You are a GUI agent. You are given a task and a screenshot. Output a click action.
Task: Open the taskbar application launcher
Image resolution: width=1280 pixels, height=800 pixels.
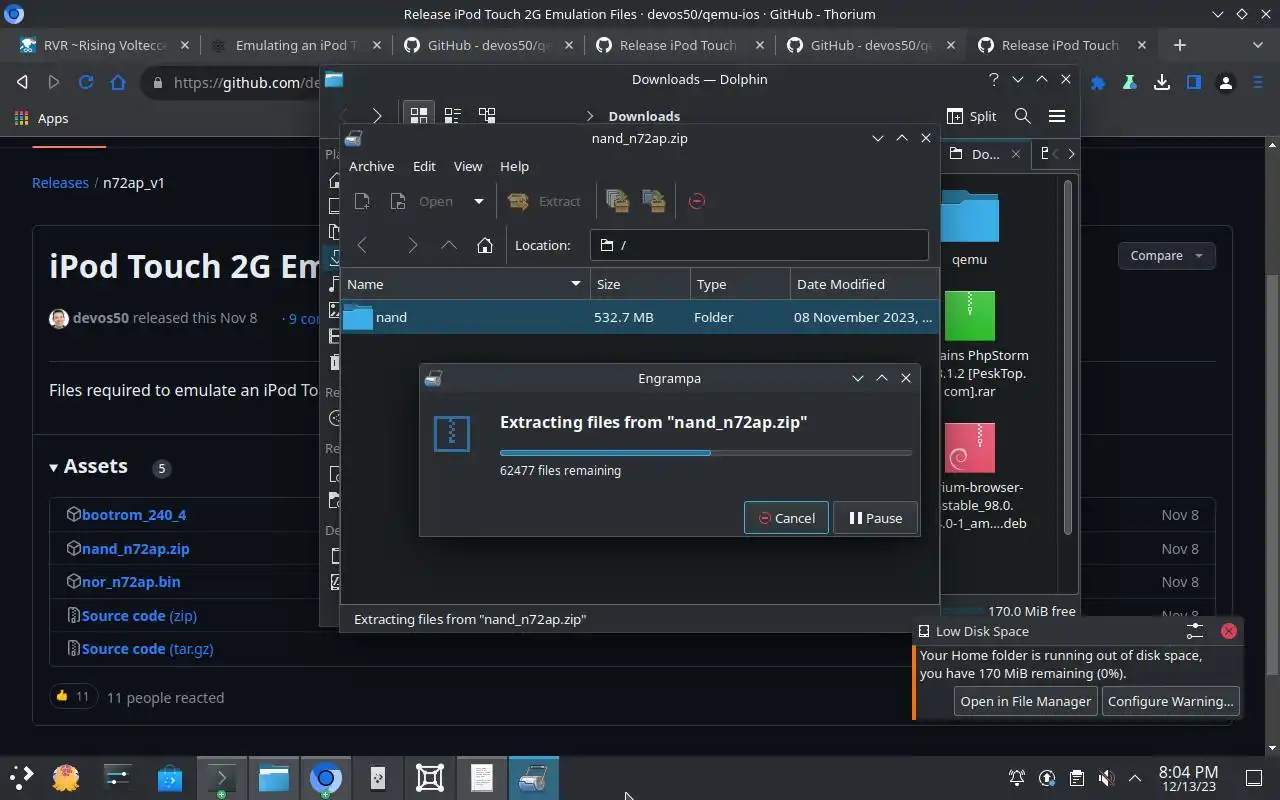(21, 777)
